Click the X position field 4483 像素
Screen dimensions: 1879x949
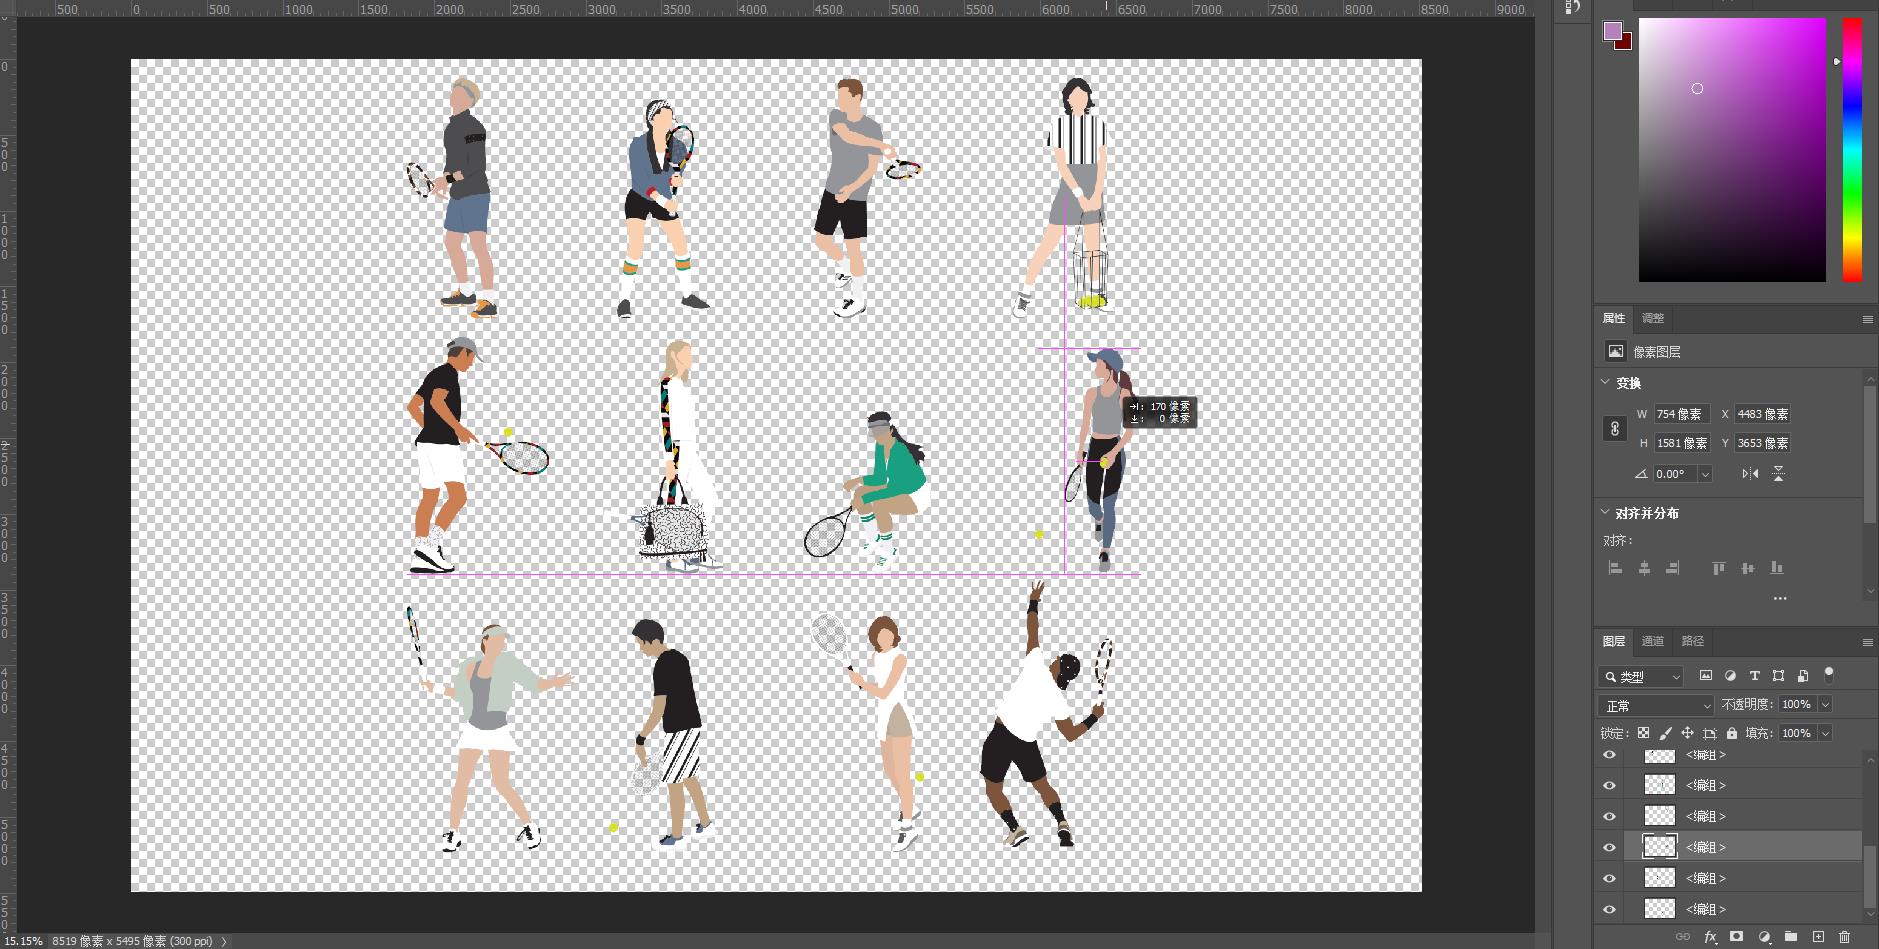pos(1763,414)
